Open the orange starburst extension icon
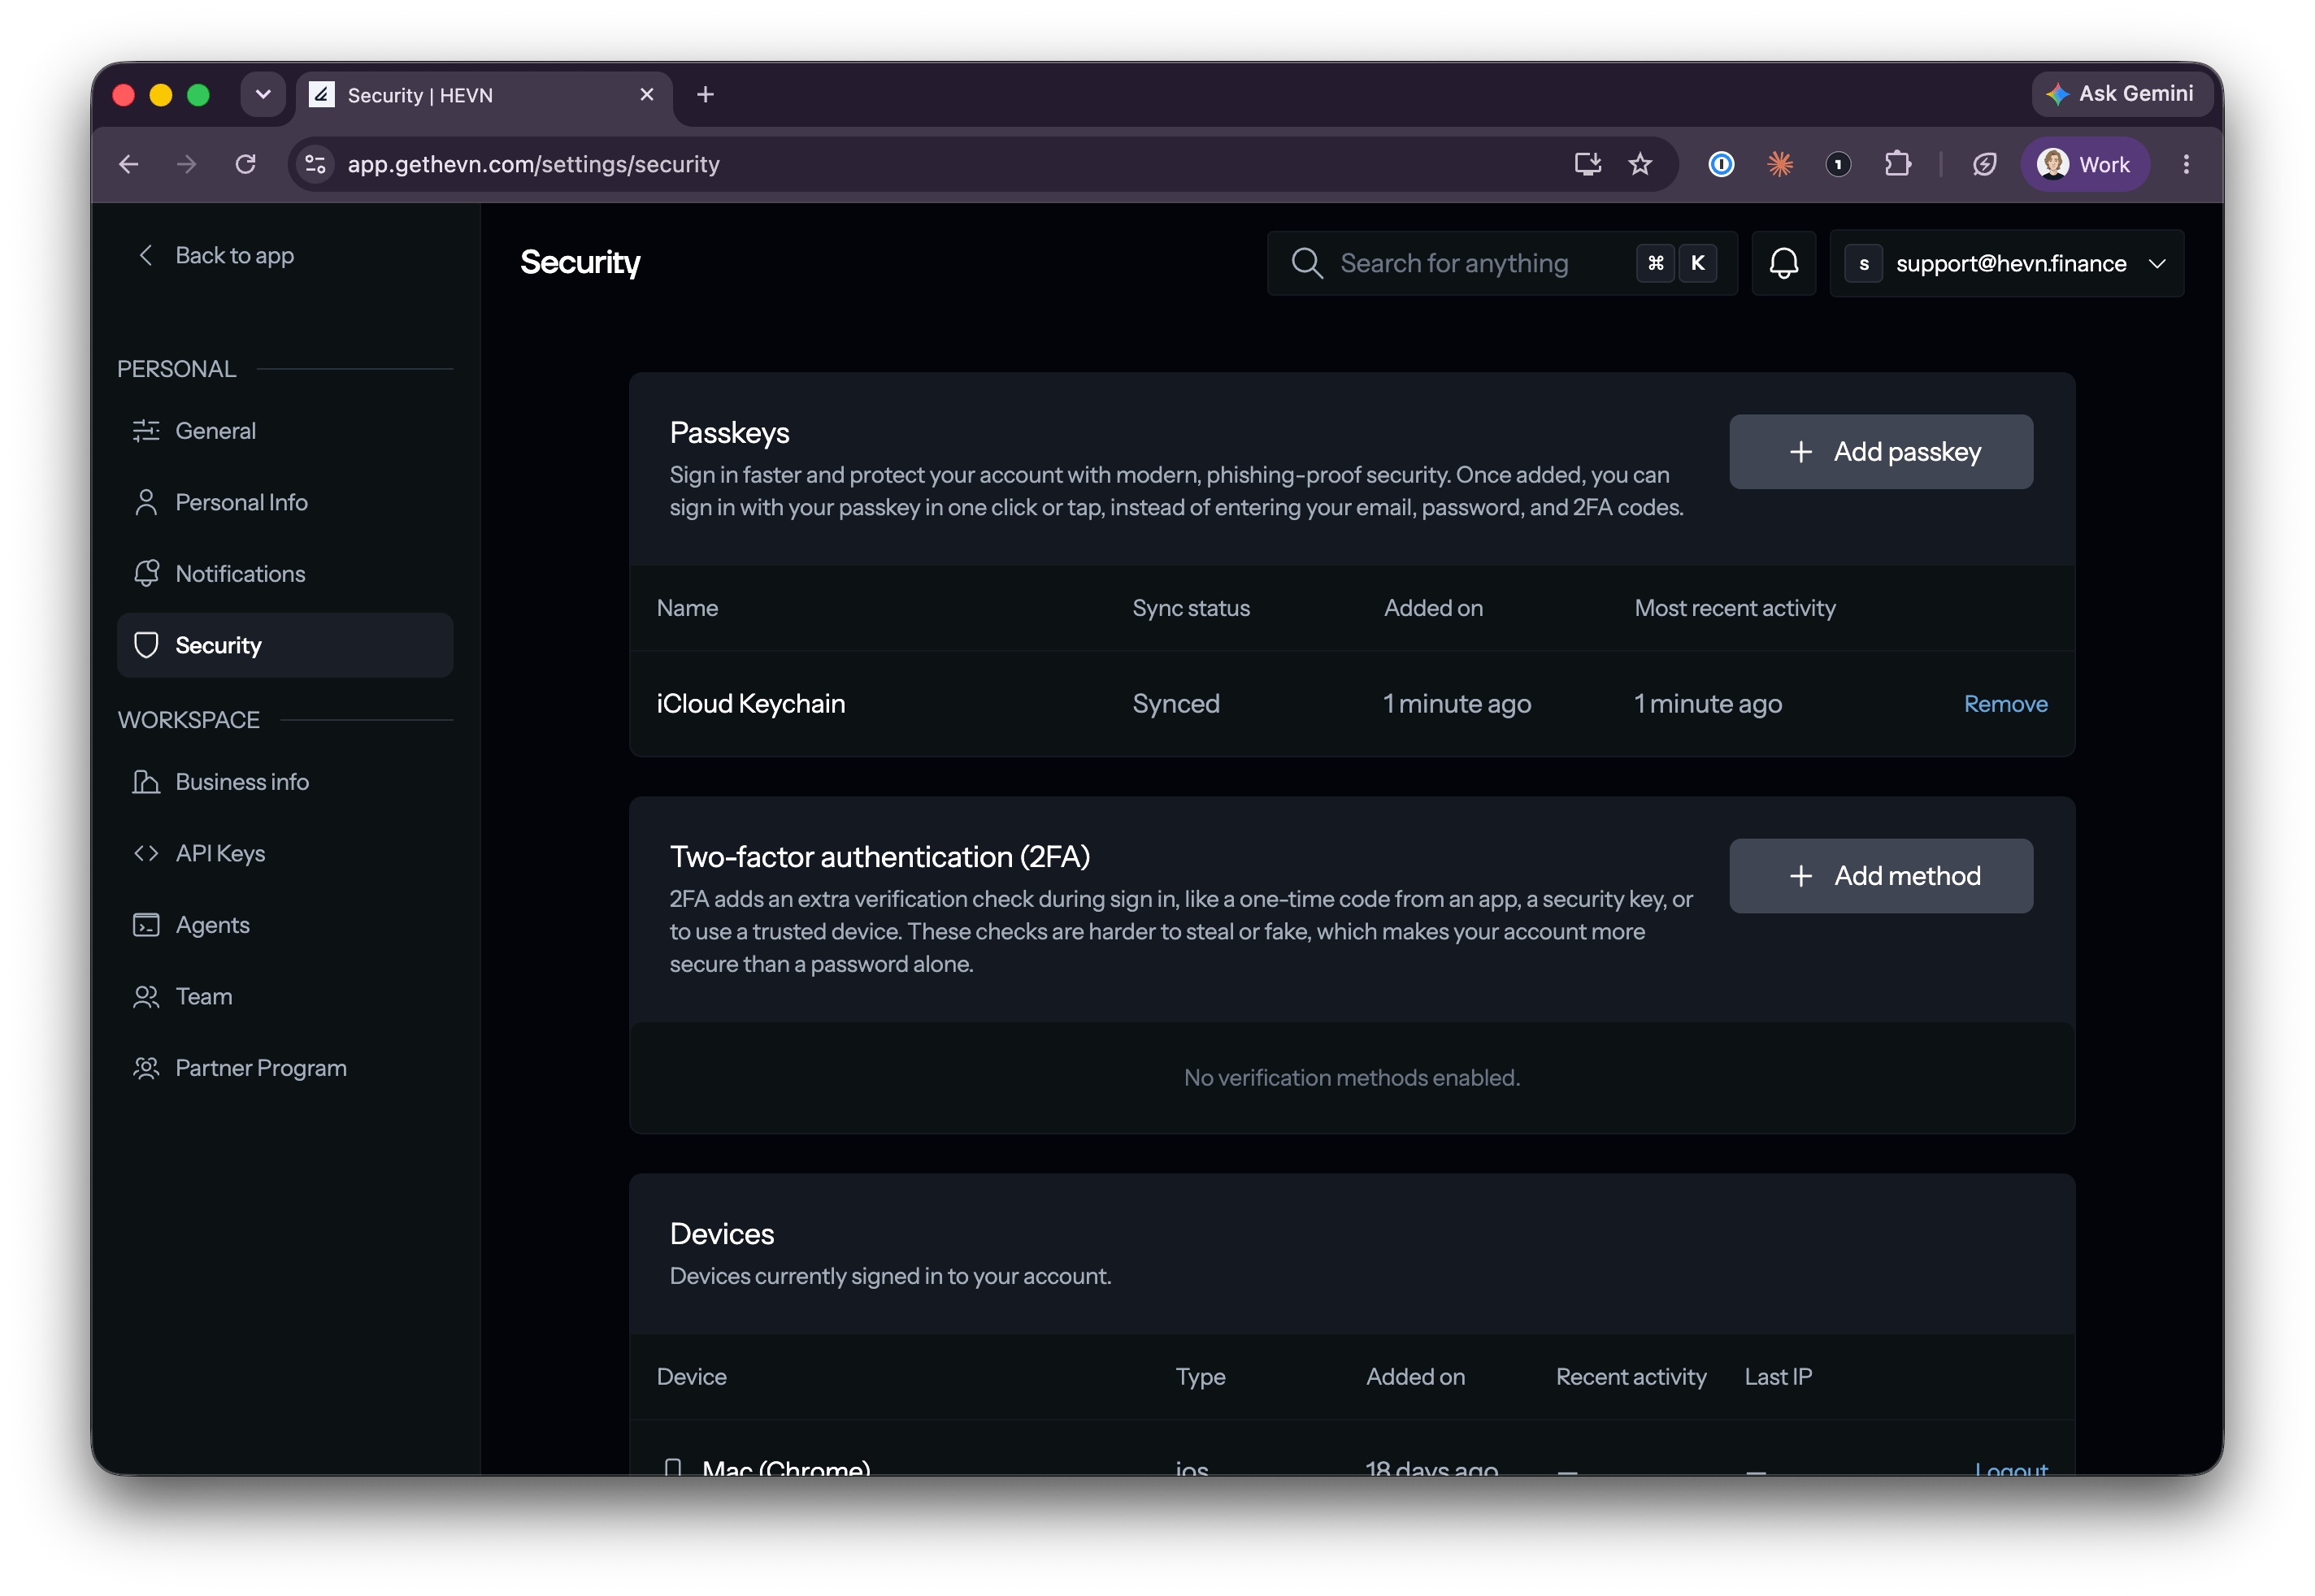The width and height of the screenshot is (2315, 1596). point(1780,164)
